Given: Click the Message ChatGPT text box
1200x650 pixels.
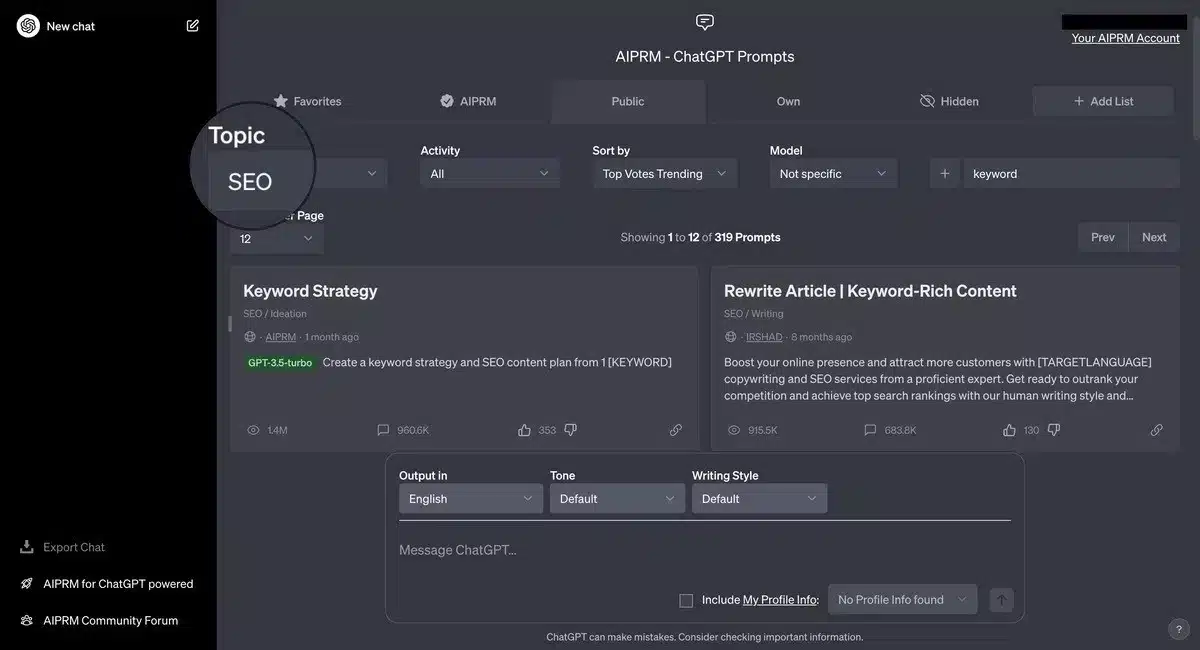Looking at the screenshot, I should (x=705, y=550).
